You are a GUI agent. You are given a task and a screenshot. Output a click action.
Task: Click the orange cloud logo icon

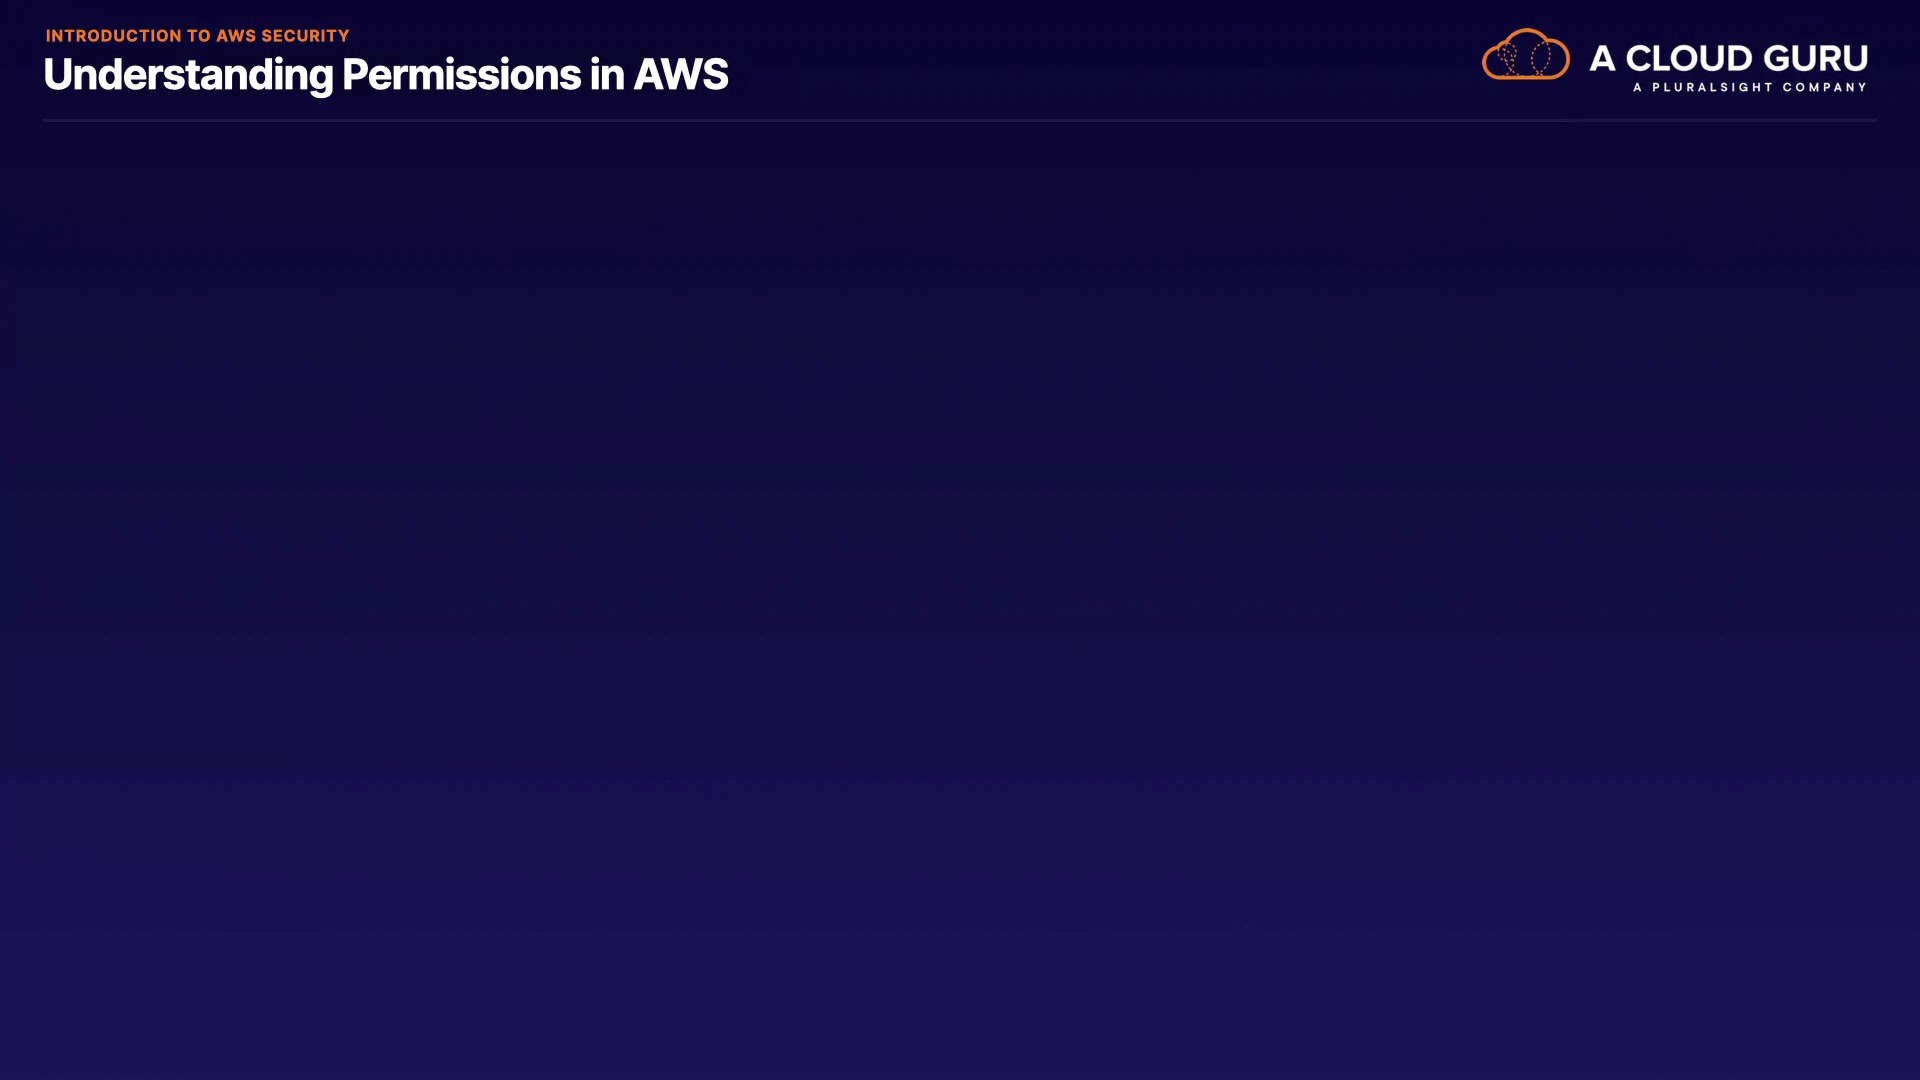[x=1525, y=55]
